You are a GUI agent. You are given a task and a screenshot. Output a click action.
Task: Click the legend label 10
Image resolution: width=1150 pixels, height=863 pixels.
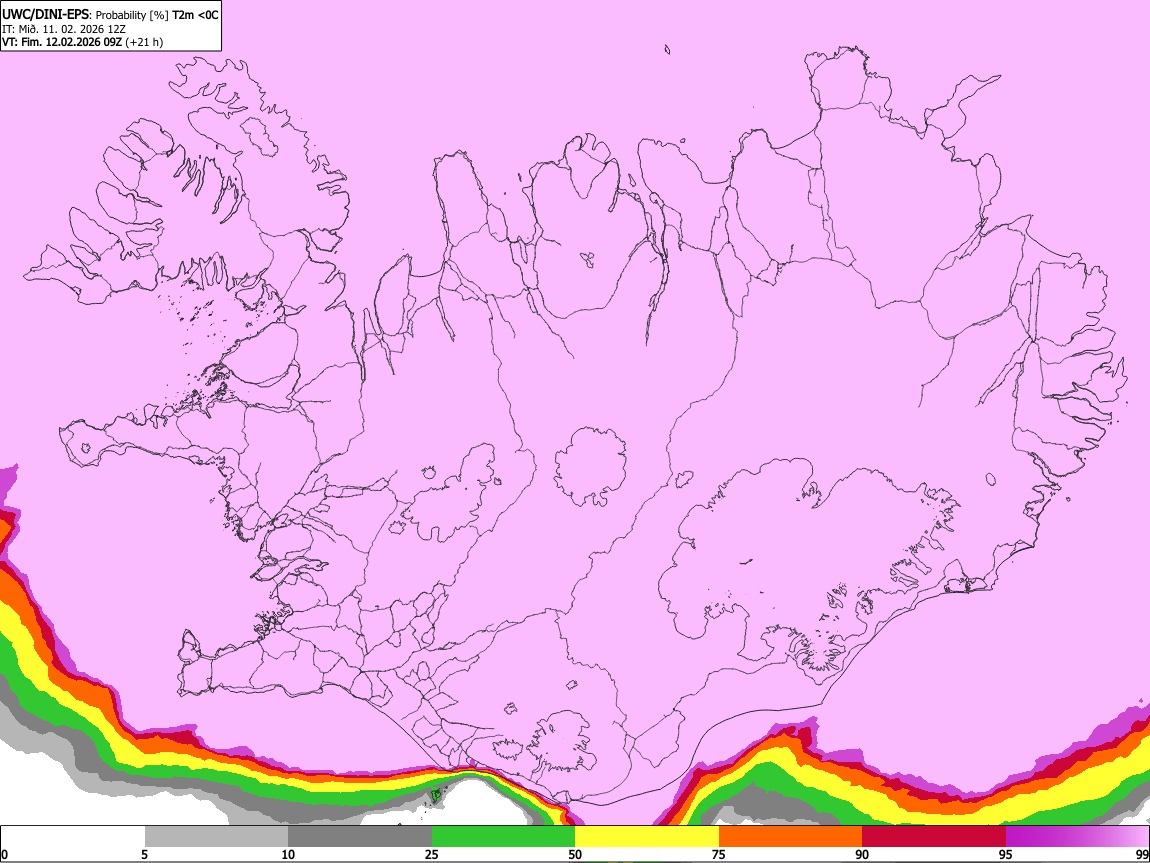tap(288, 854)
